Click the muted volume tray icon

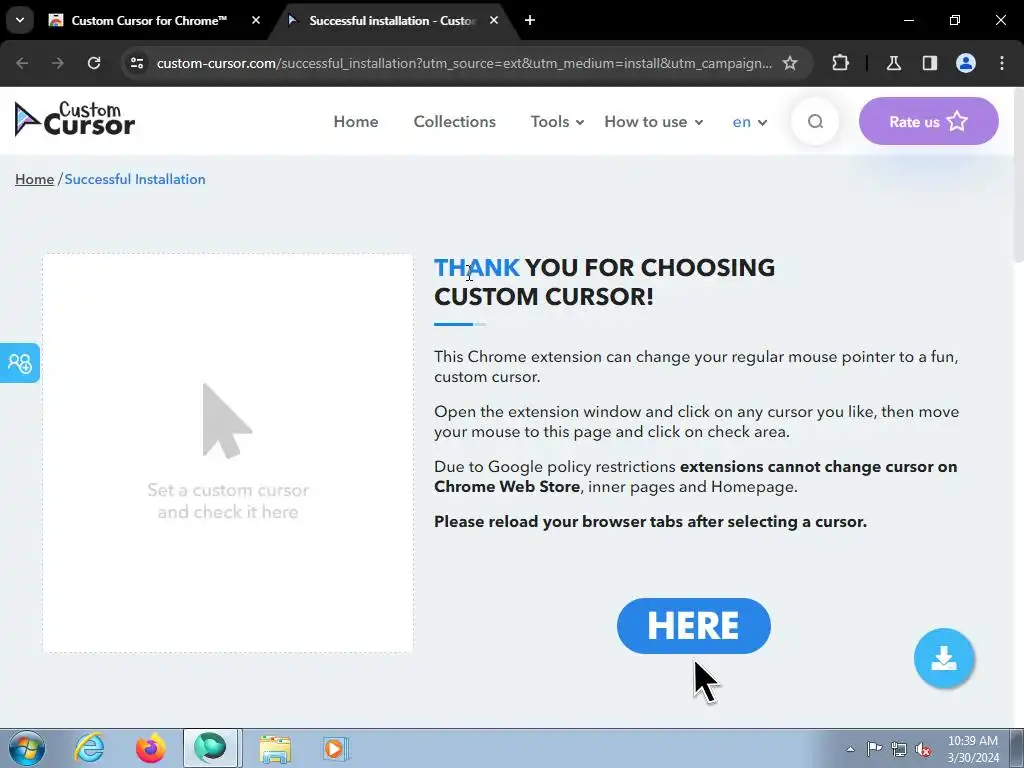tap(923, 749)
